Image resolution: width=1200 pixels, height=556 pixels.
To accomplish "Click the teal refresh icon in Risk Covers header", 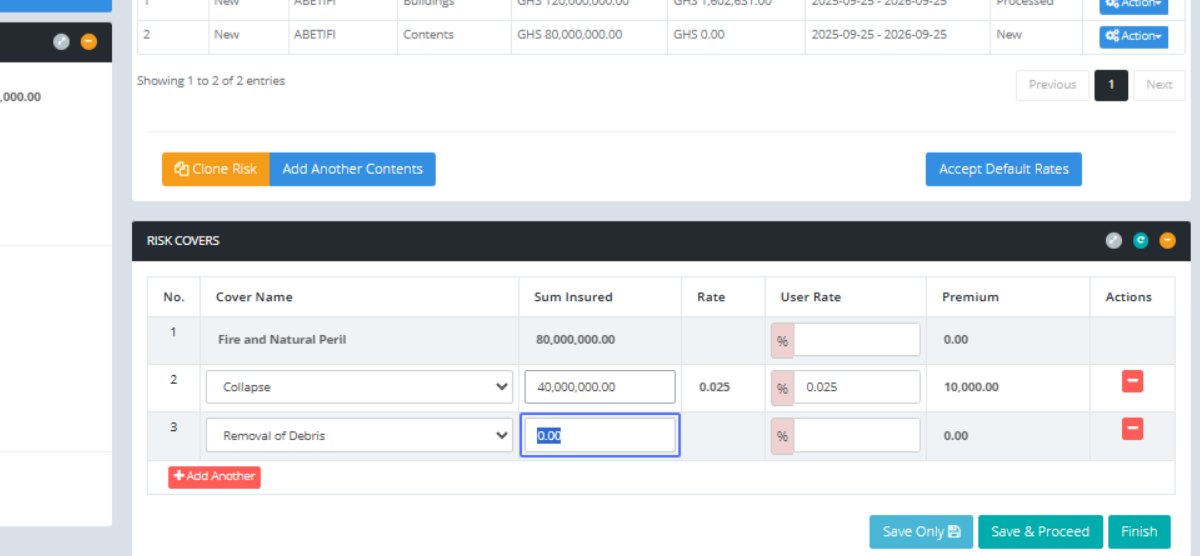I will (1141, 241).
